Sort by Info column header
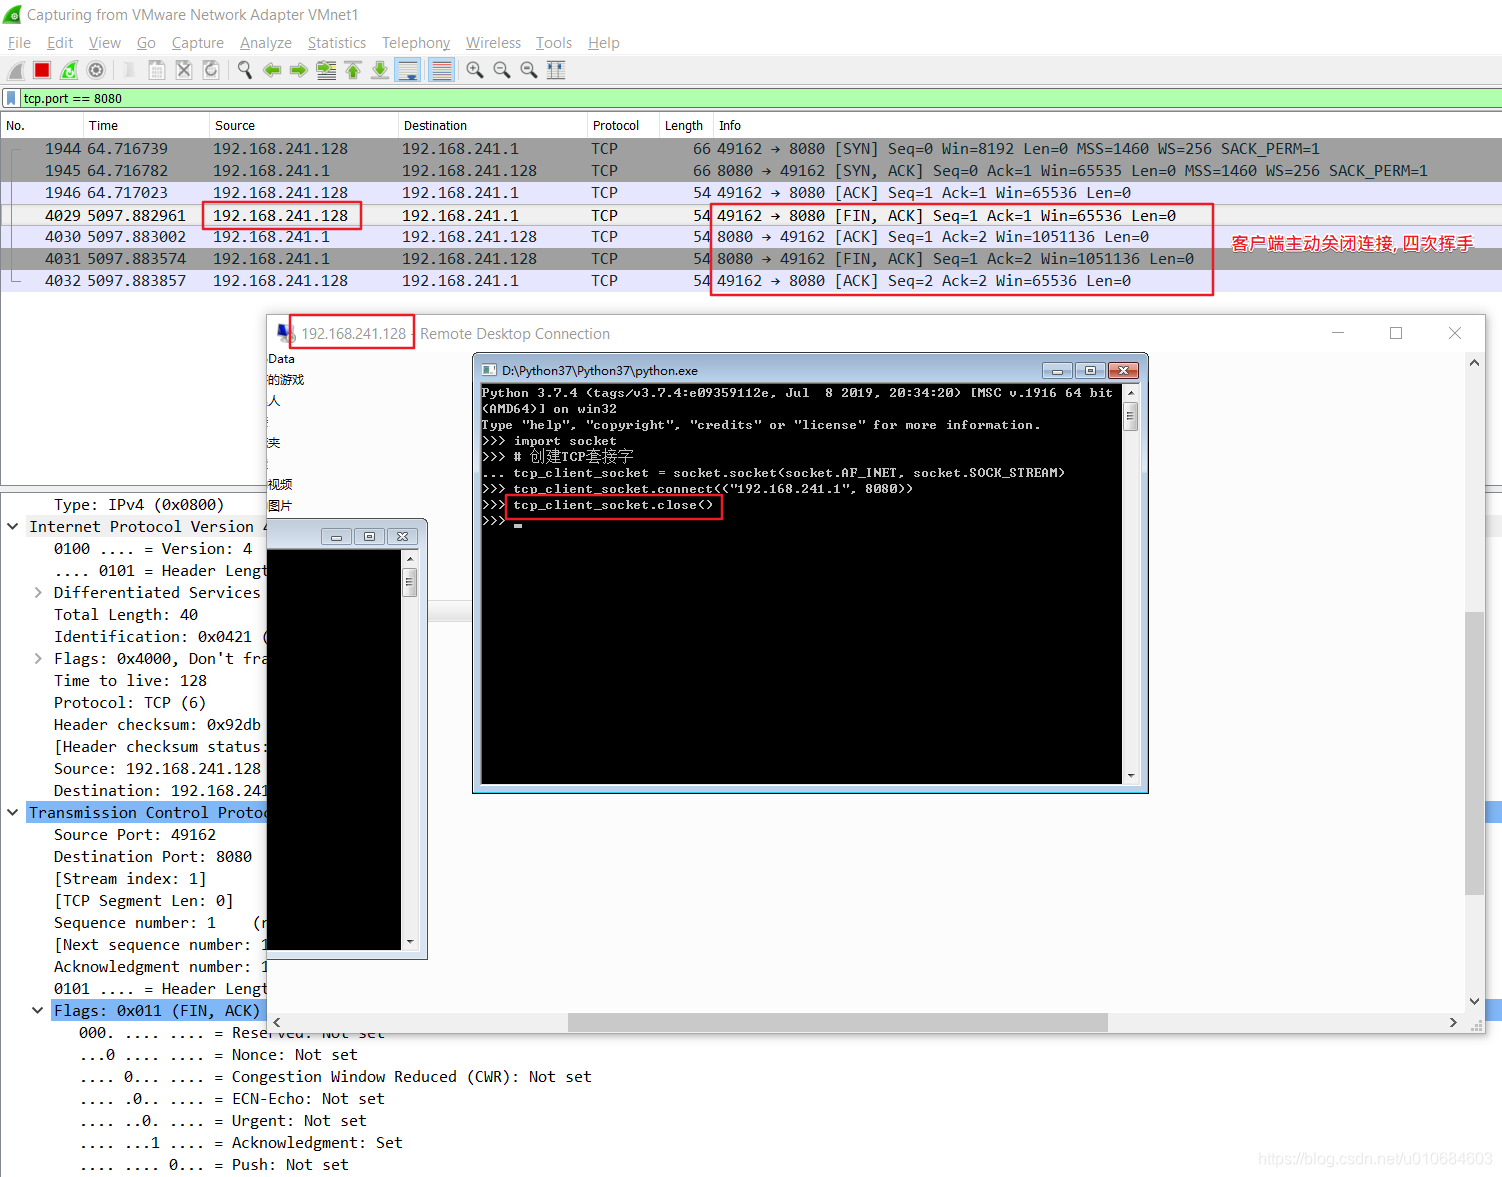1502x1177 pixels. tap(1107, 125)
